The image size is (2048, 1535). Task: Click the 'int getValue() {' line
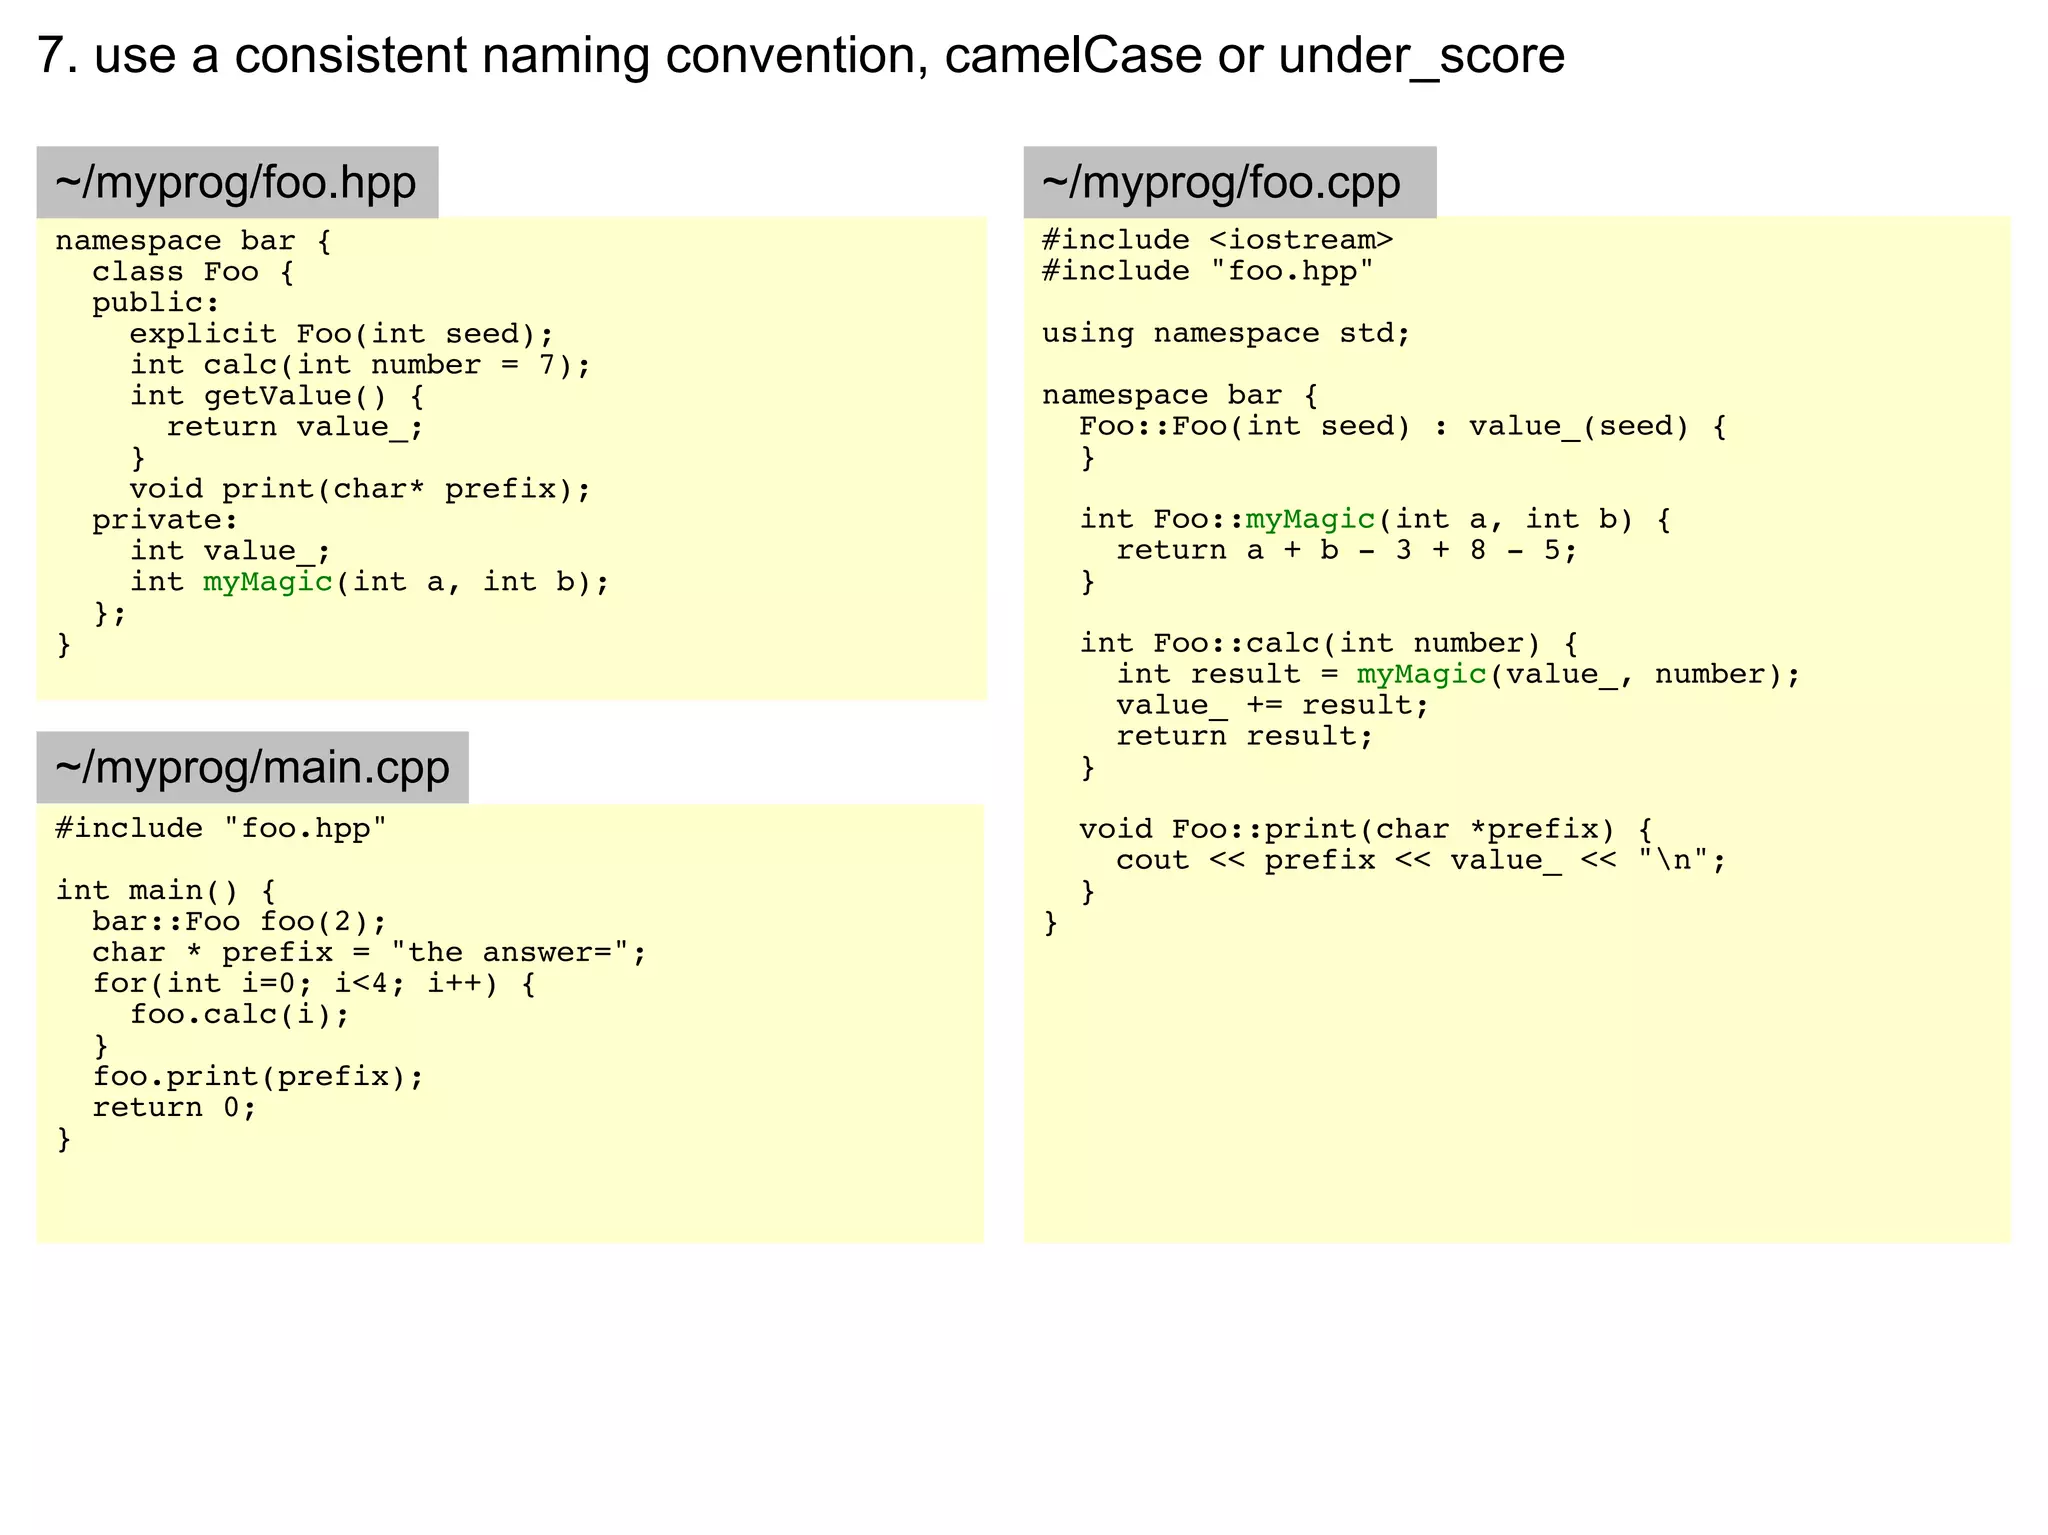pos(277,397)
